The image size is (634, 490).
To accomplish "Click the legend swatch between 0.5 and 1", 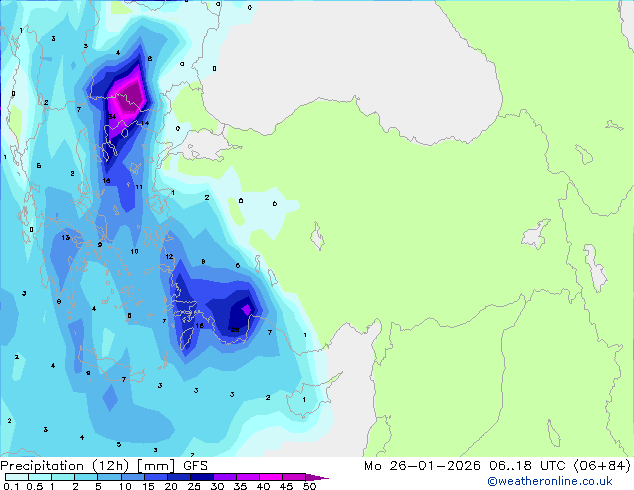I will (x=40, y=477).
